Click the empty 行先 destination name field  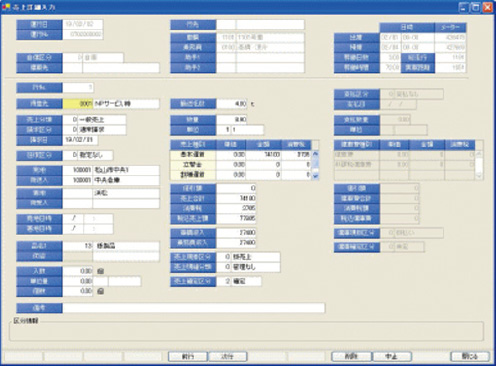click(x=270, y=25)
